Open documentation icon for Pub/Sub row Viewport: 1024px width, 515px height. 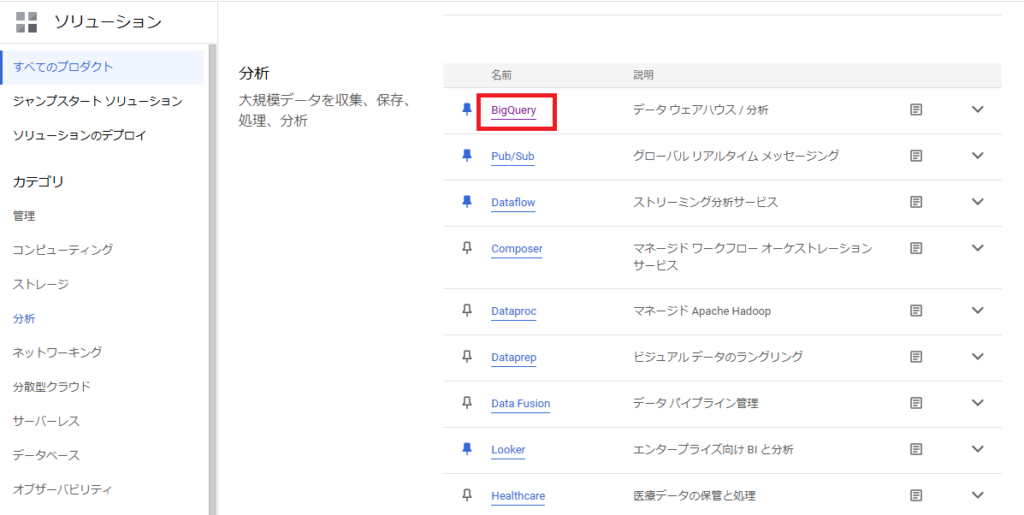coord(916,155)
